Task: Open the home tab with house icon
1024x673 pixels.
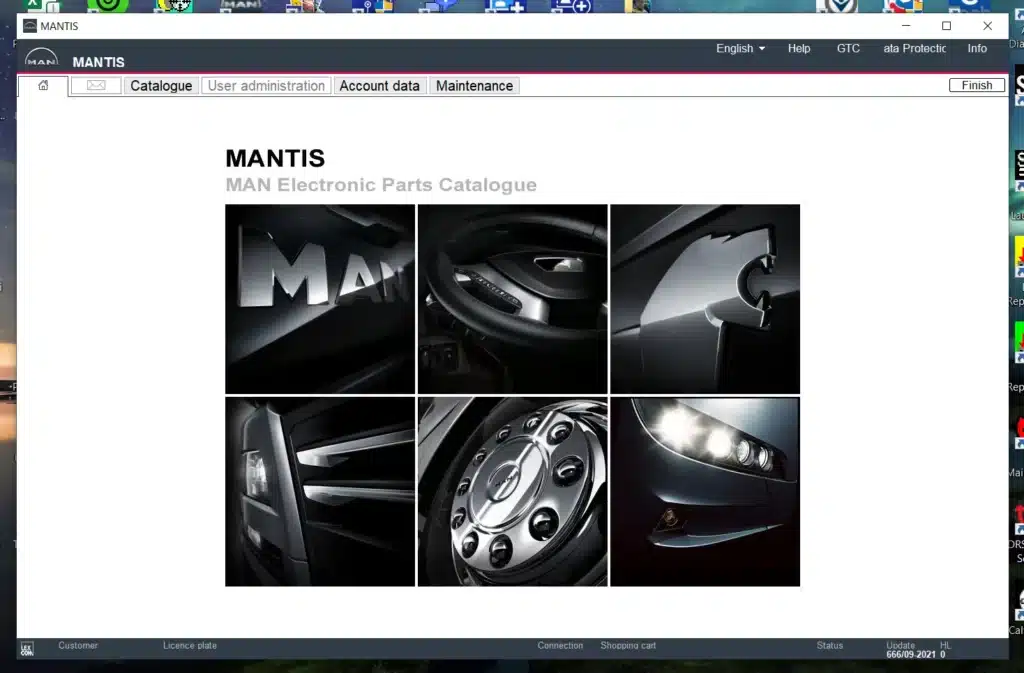Action: click(x=43, y=86)
